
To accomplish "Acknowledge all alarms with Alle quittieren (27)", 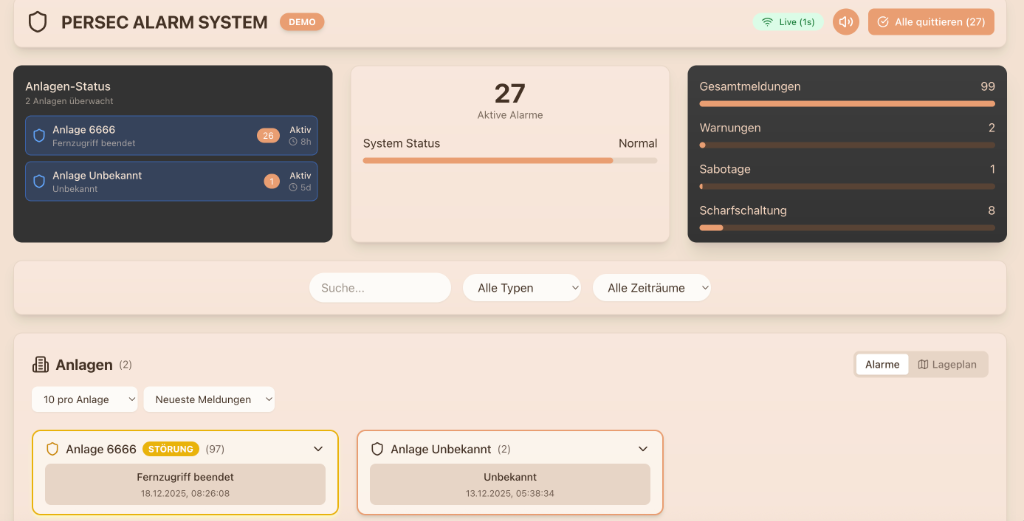I will point(931,22).
